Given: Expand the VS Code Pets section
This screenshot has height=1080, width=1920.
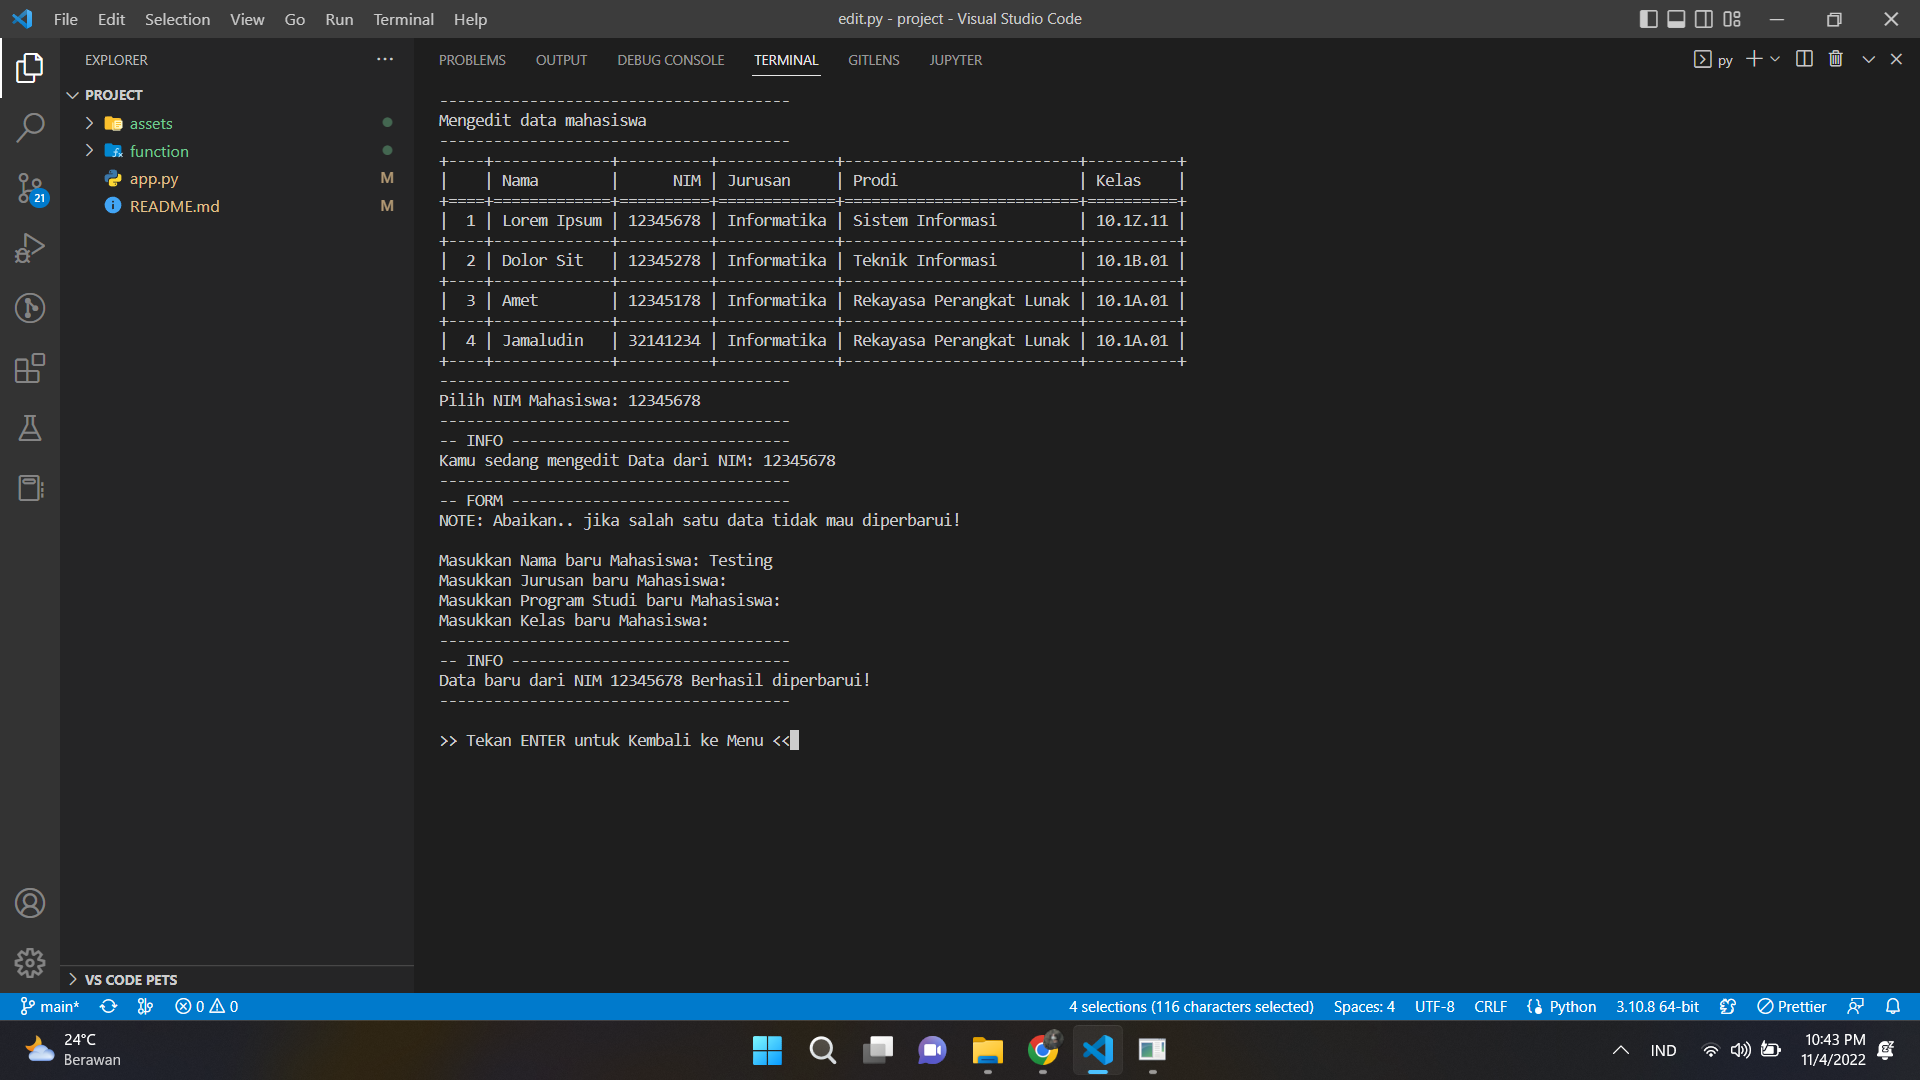Looking at the screenshot, I should point(131,979).
